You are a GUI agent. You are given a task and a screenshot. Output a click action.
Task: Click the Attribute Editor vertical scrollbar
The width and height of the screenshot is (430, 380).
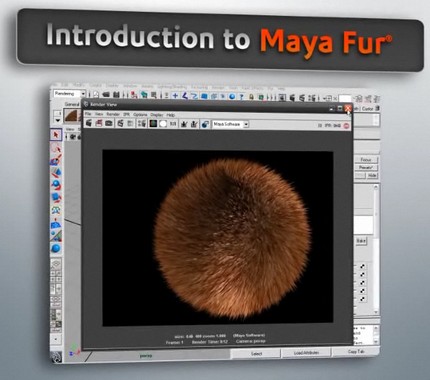375,249
